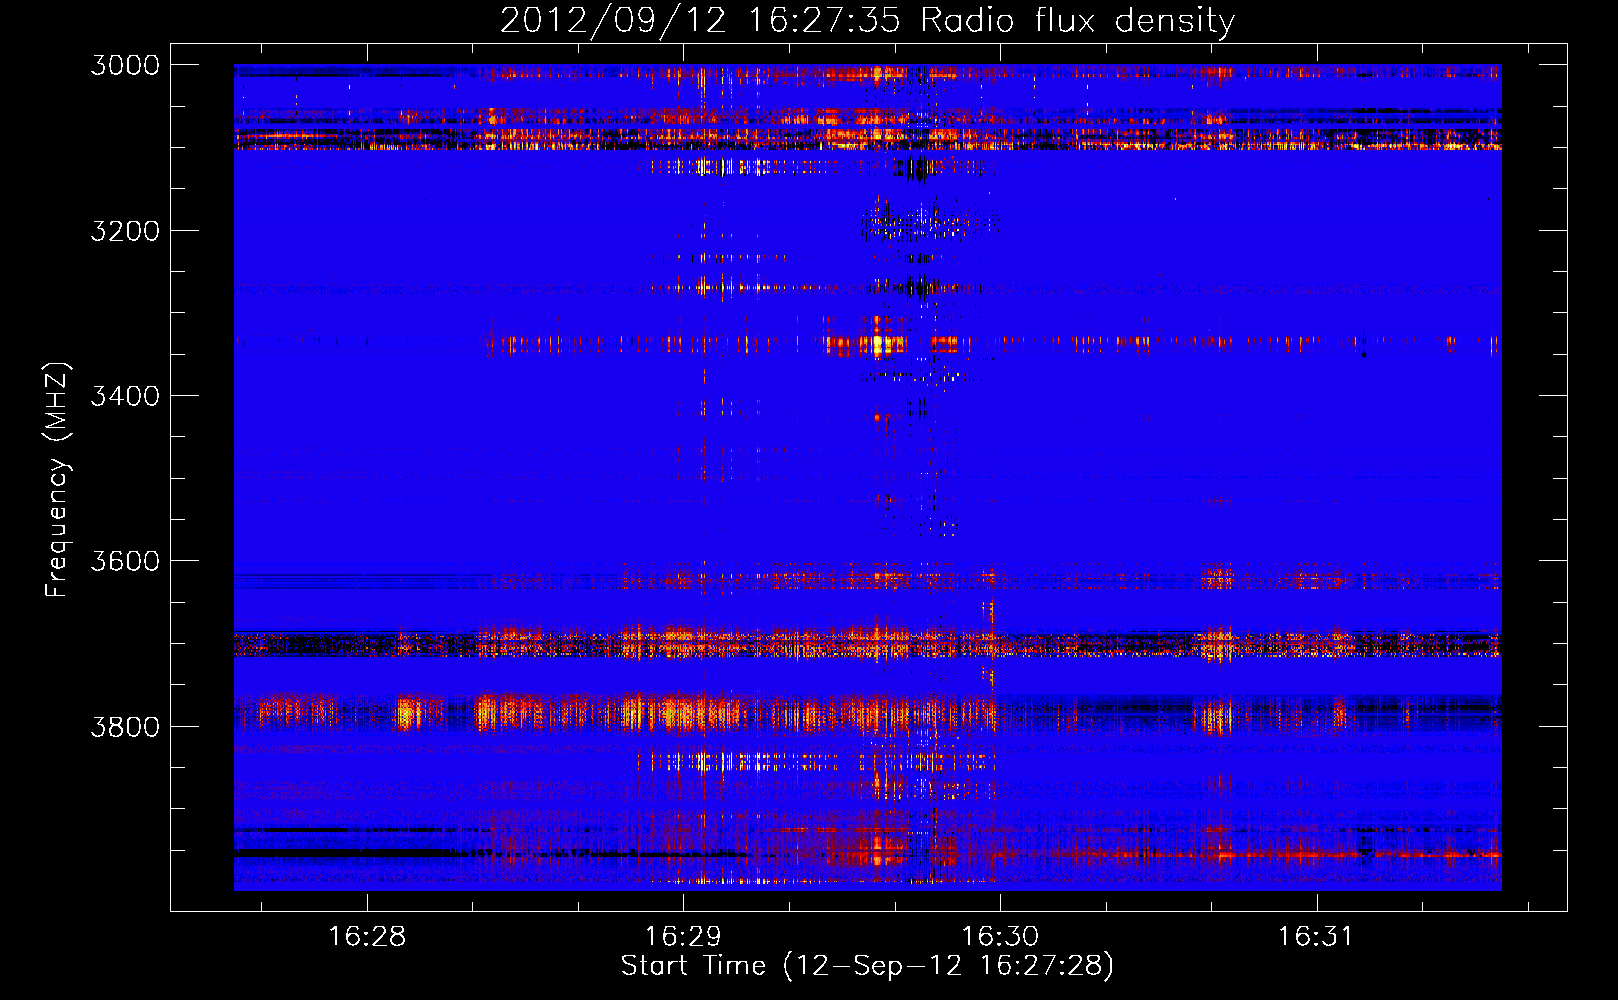
Task: Click the "16:28" time axis label
Action: click(367, 937)
